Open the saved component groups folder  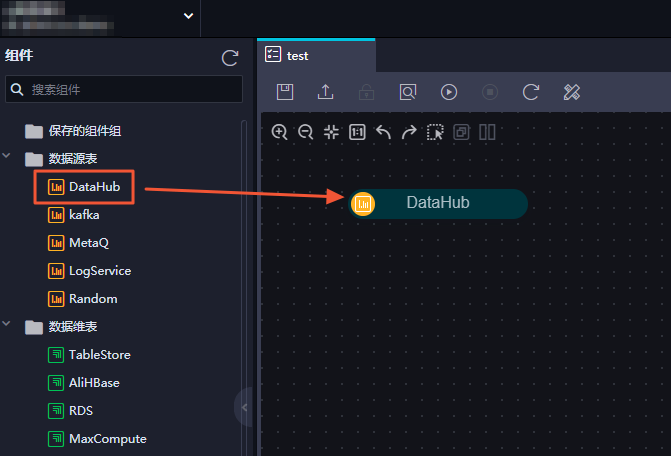(x=73, y=131)
